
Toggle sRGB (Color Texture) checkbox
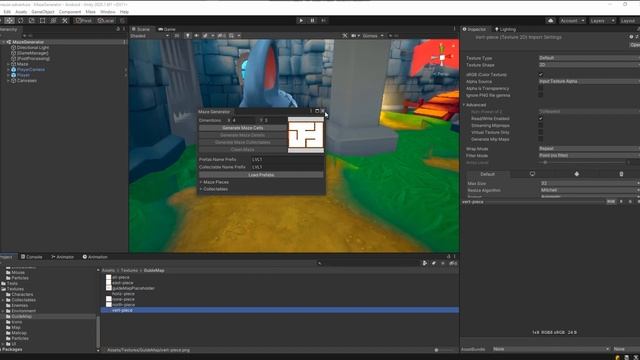pyautogui.click(x=541, y=75)
